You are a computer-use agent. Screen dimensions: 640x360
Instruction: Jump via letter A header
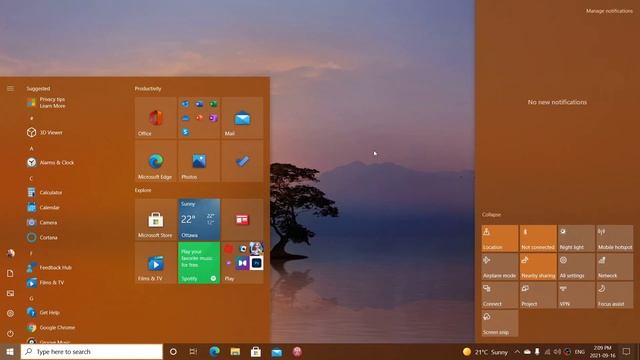tap(31, 148)
